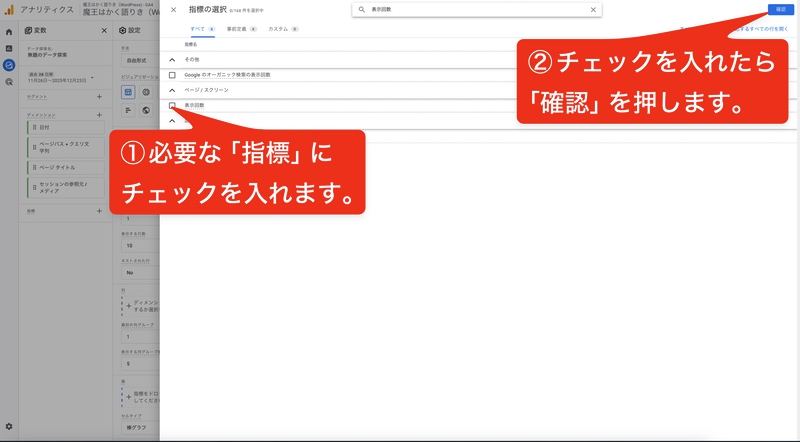
Task: Switch to the すべて tab
Action: coord(203,29)
